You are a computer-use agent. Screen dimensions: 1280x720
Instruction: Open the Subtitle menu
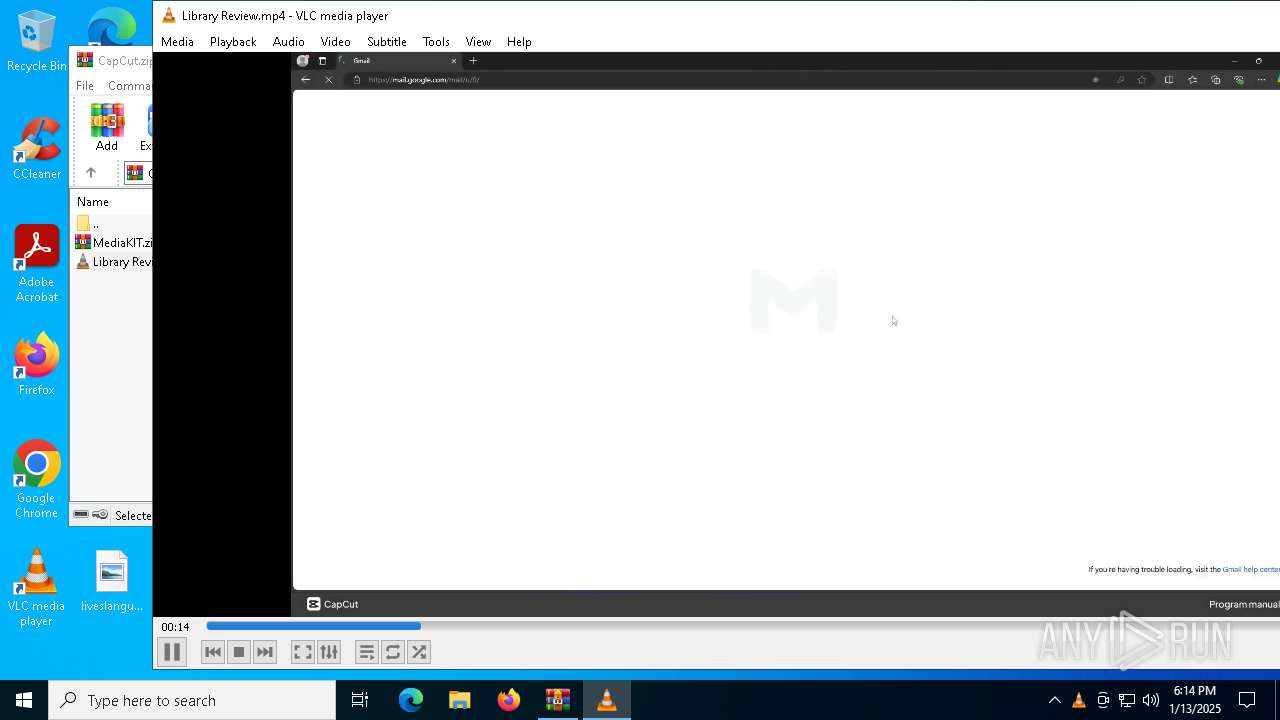[386, 42]
